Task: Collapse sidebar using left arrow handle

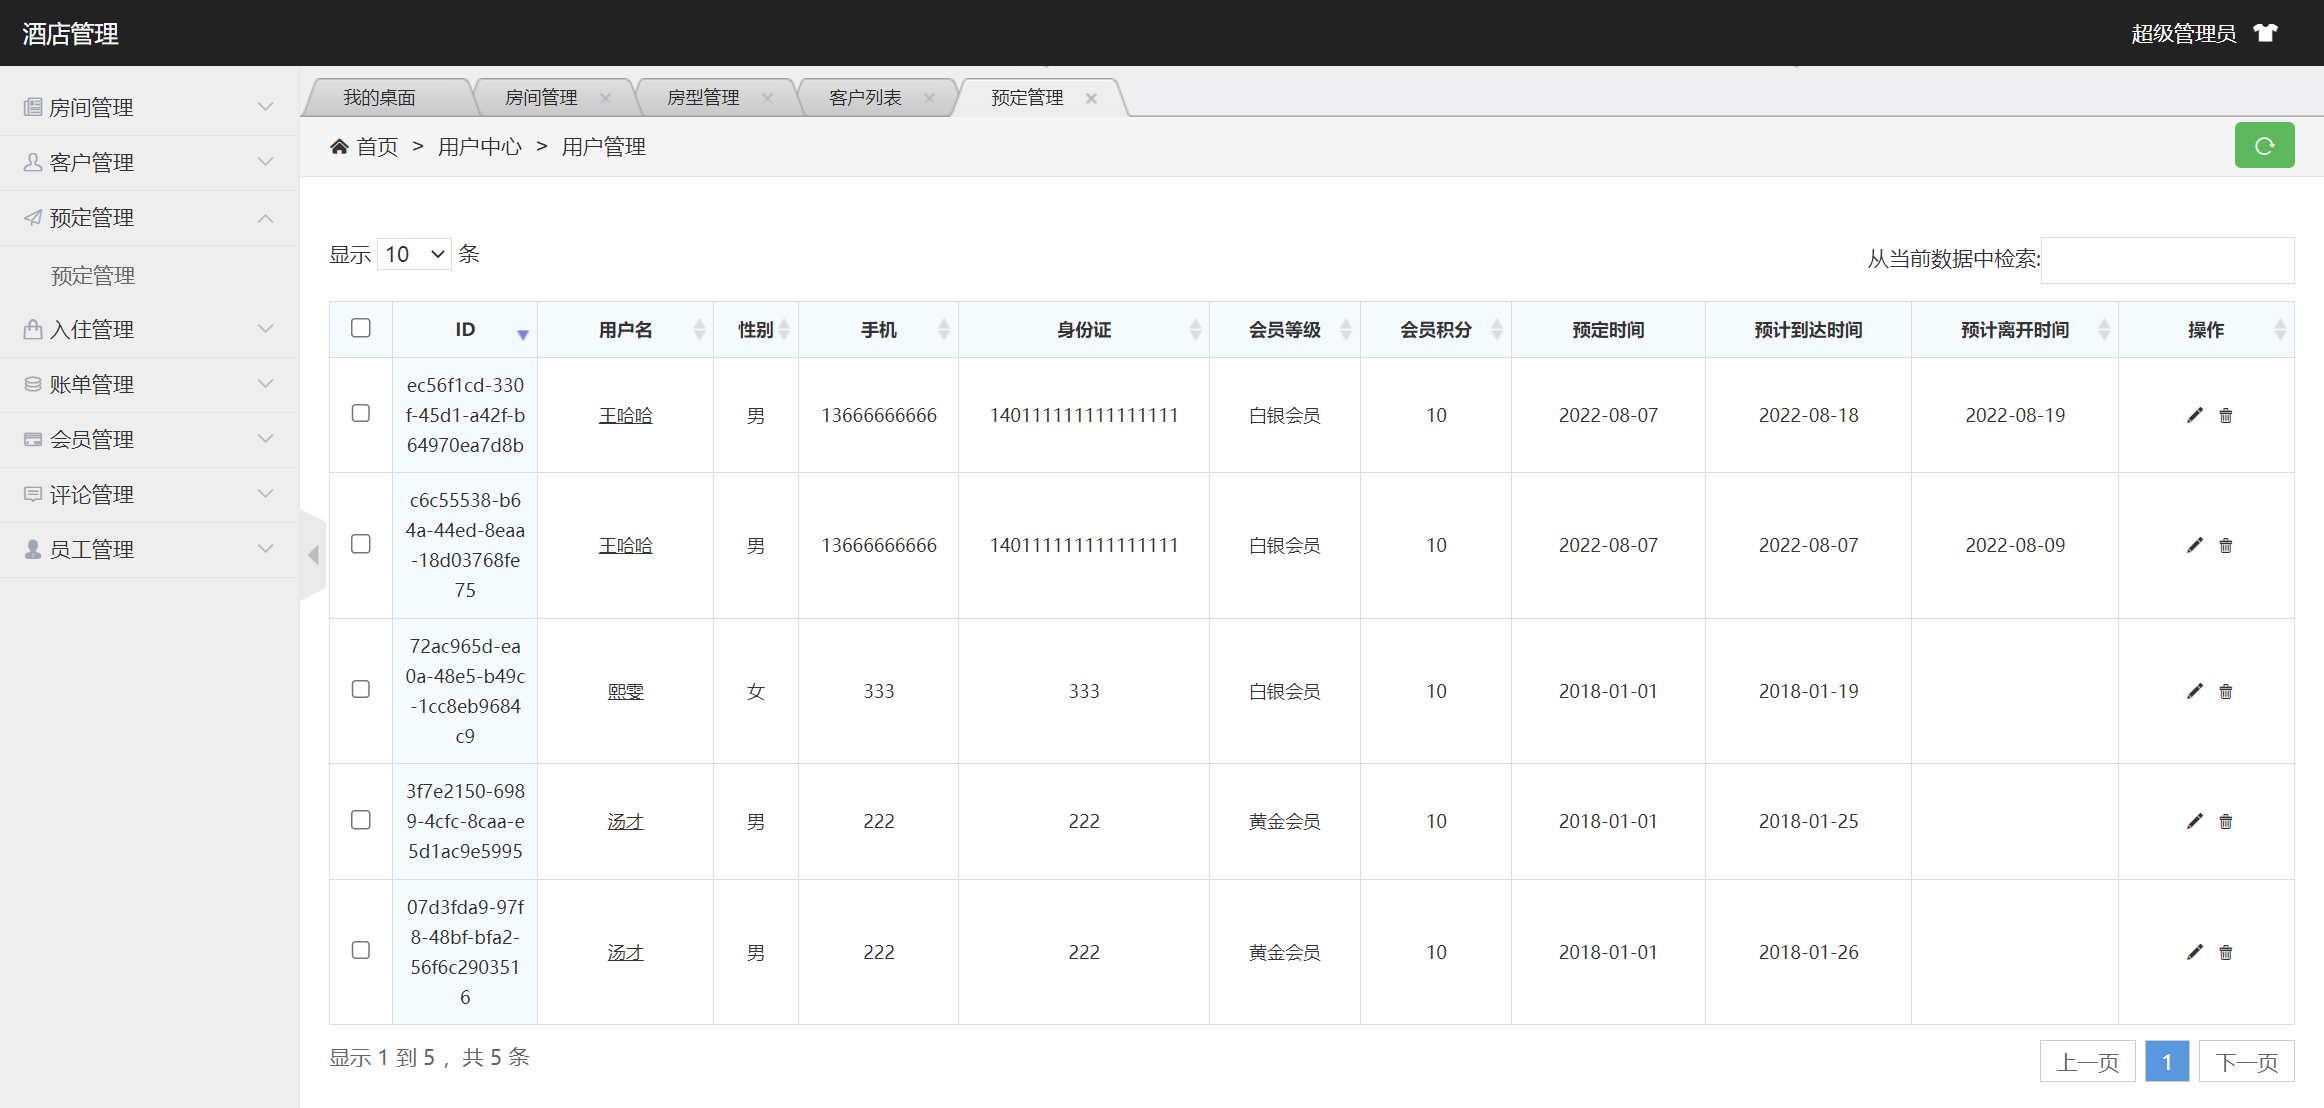Action: coord(313,554)
